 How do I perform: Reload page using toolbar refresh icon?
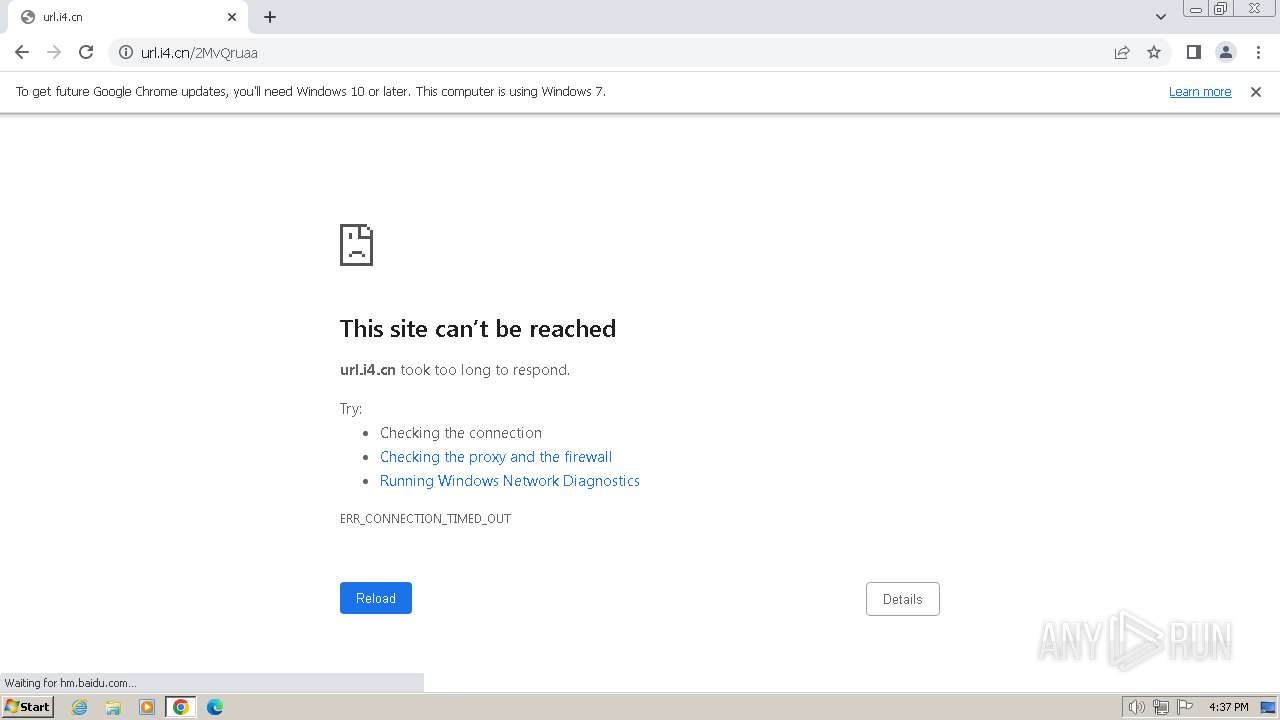(x=86, y=53)
